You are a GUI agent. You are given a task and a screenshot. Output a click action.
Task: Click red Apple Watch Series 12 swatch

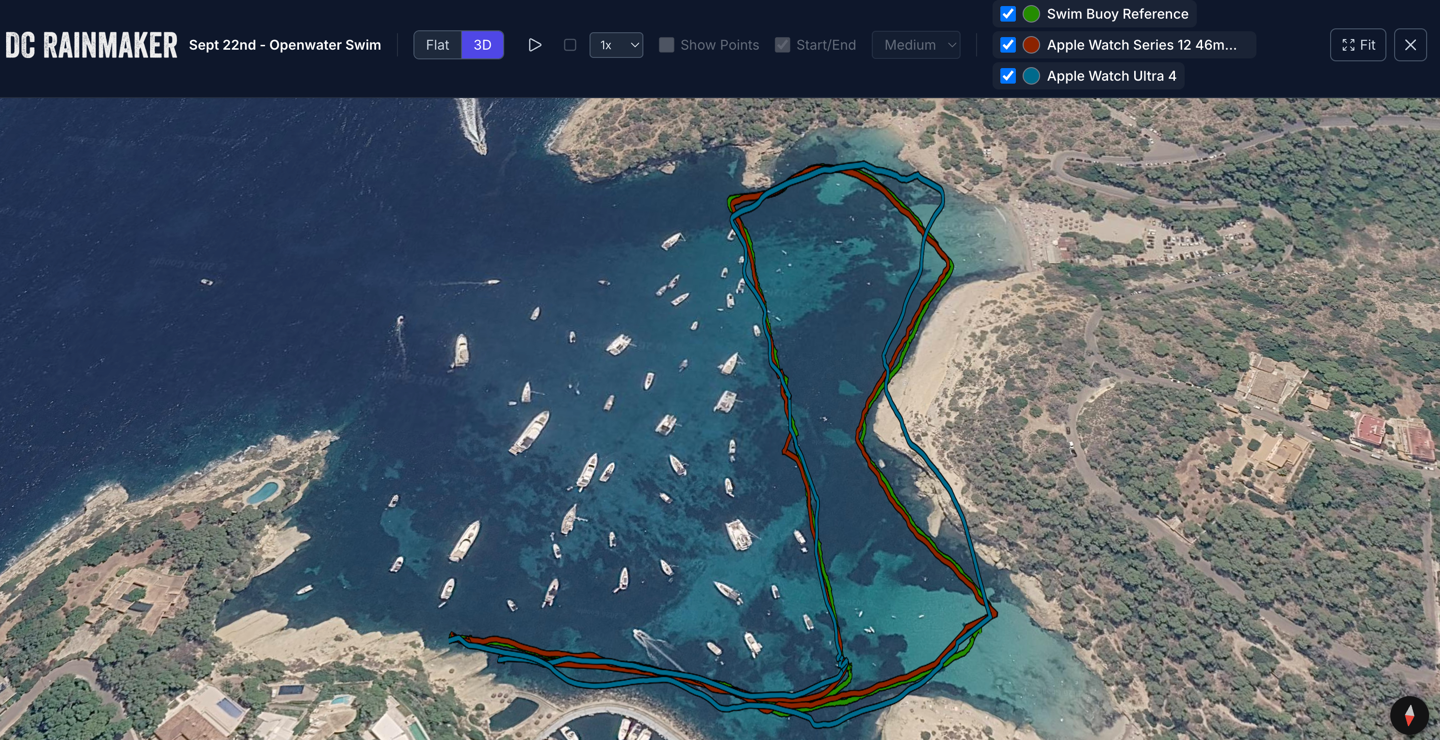click(1031, 45)
